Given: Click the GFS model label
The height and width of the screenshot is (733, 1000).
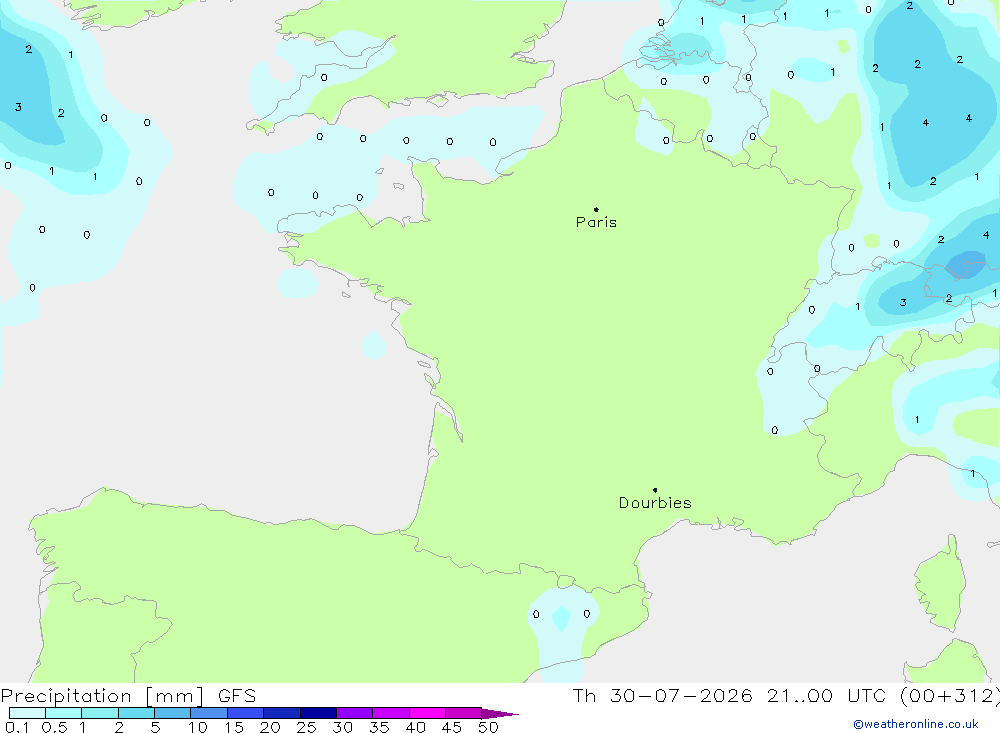Looking at the screenshot, I should pos(237,696).
